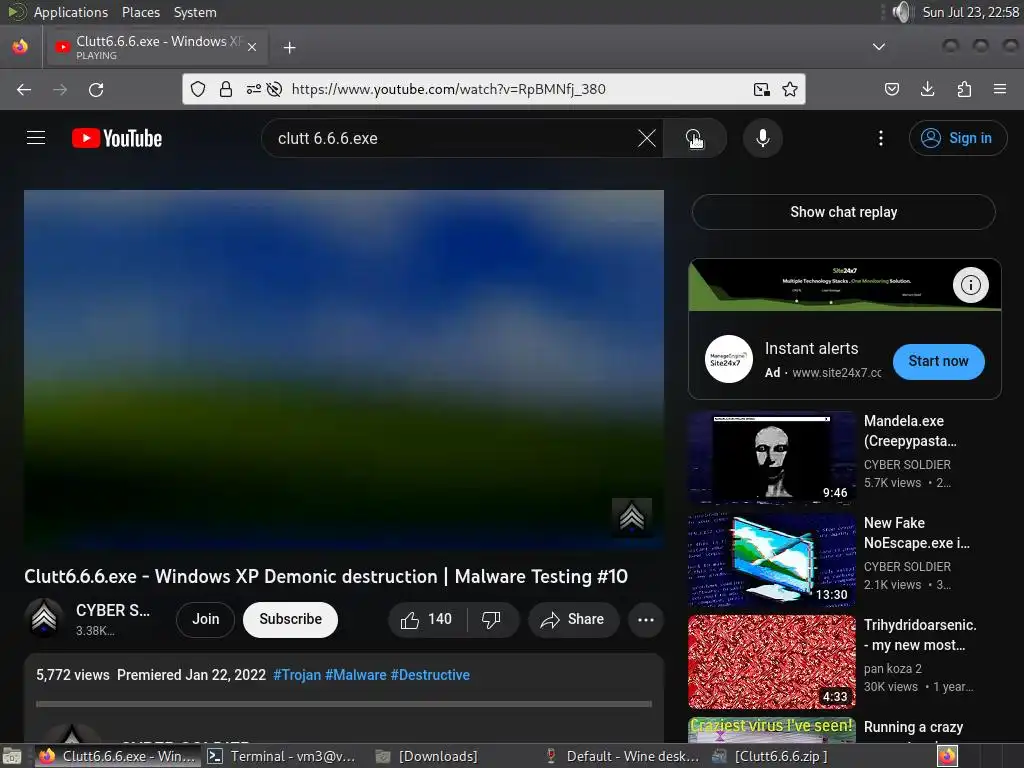
Task: Open Pocket save button
Action: click(891, 89)
